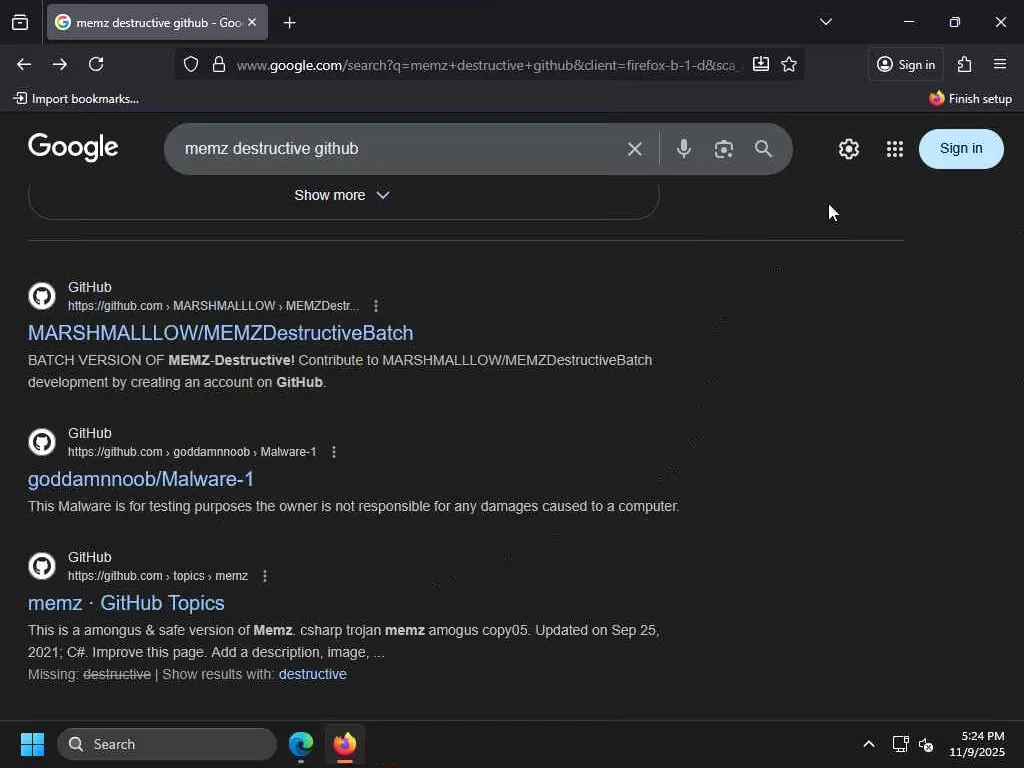
Task: Close the memz destructive github tab
Action: tap(252, 22)
